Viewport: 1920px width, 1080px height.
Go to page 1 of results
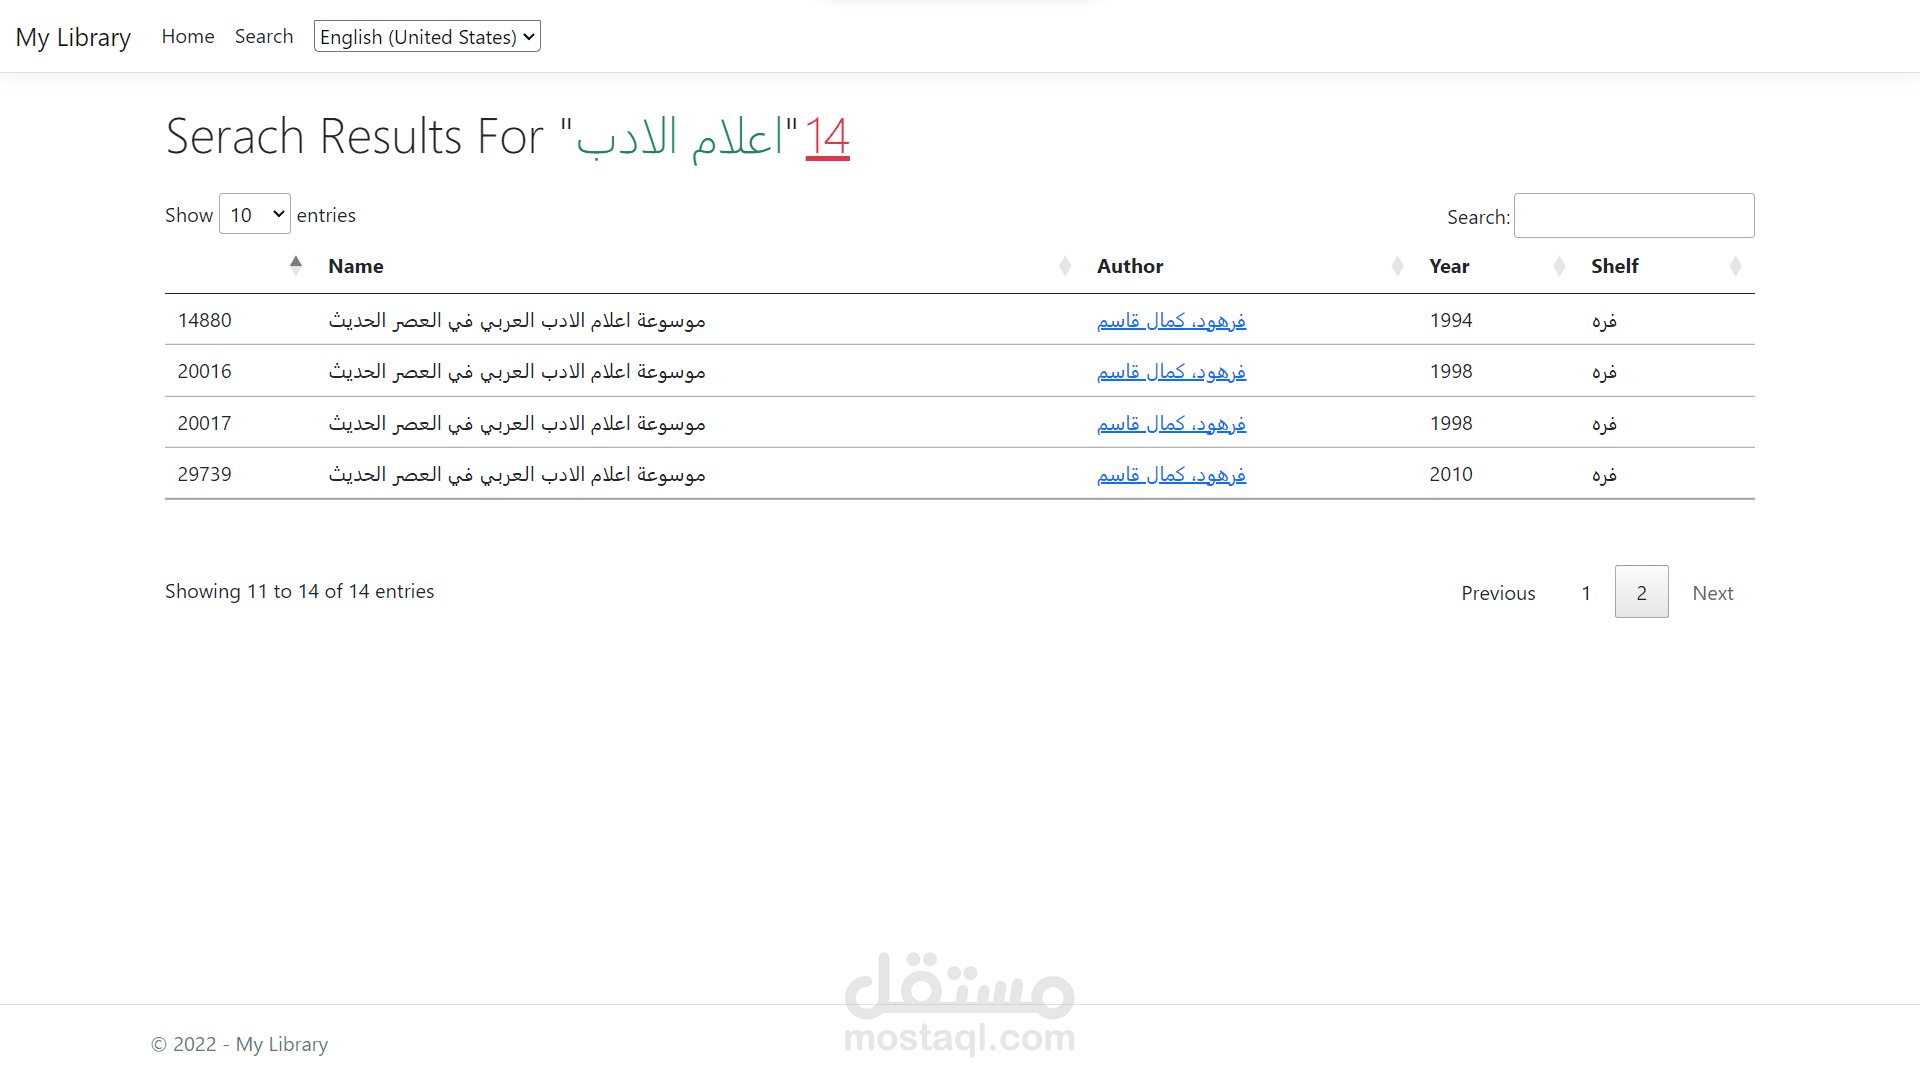tap(1585, 592)
